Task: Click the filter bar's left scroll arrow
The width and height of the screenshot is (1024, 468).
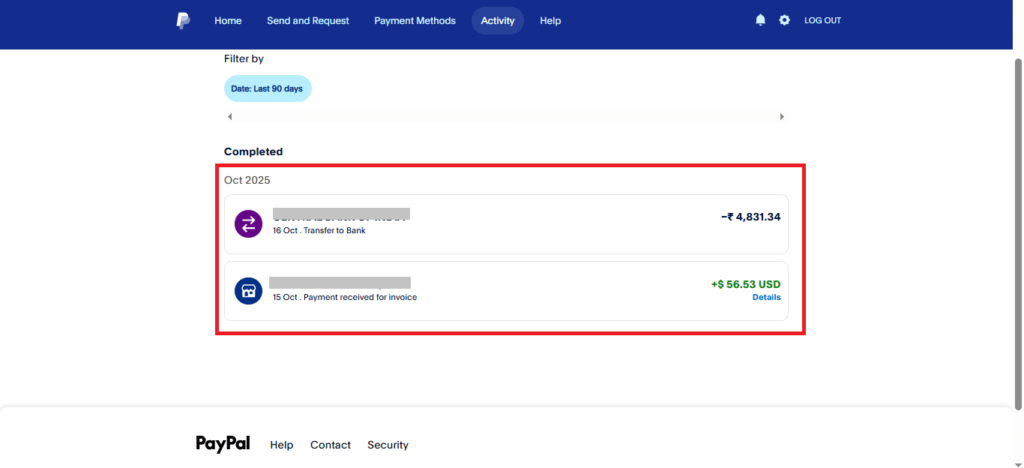Action: [229, 117]
